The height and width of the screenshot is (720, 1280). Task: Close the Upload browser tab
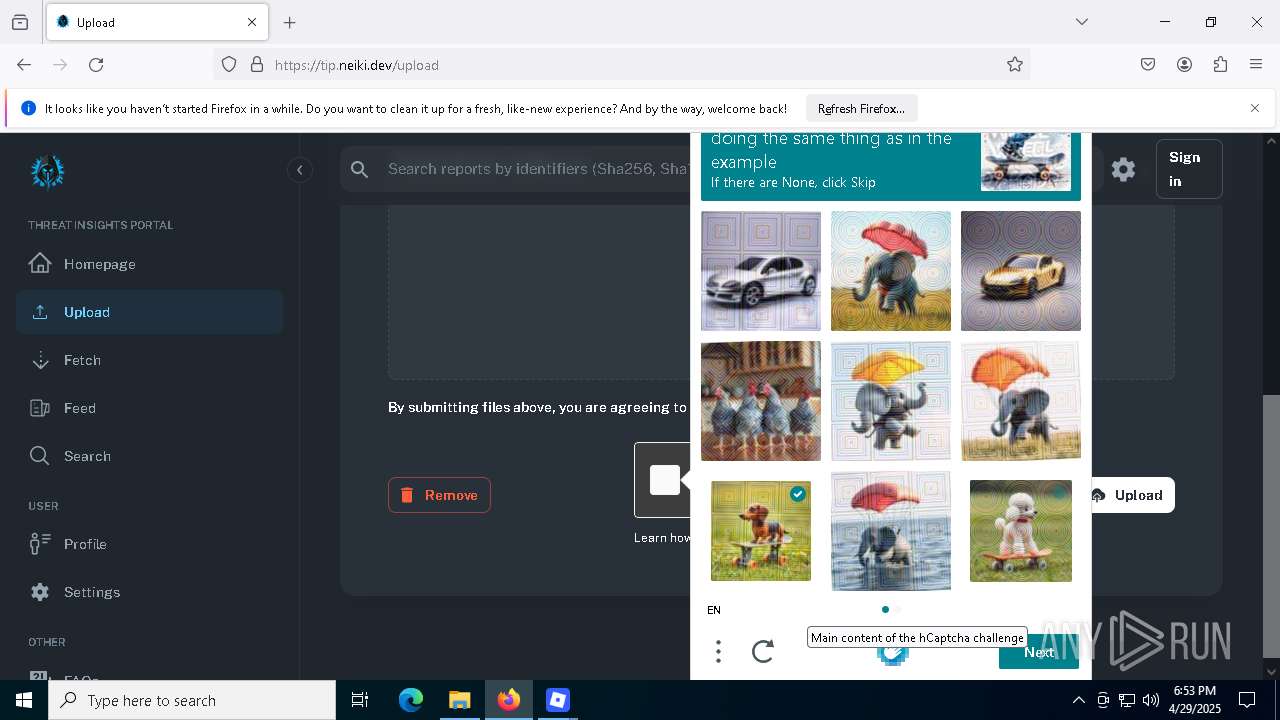pyautogui.click(x=252, y=22)
